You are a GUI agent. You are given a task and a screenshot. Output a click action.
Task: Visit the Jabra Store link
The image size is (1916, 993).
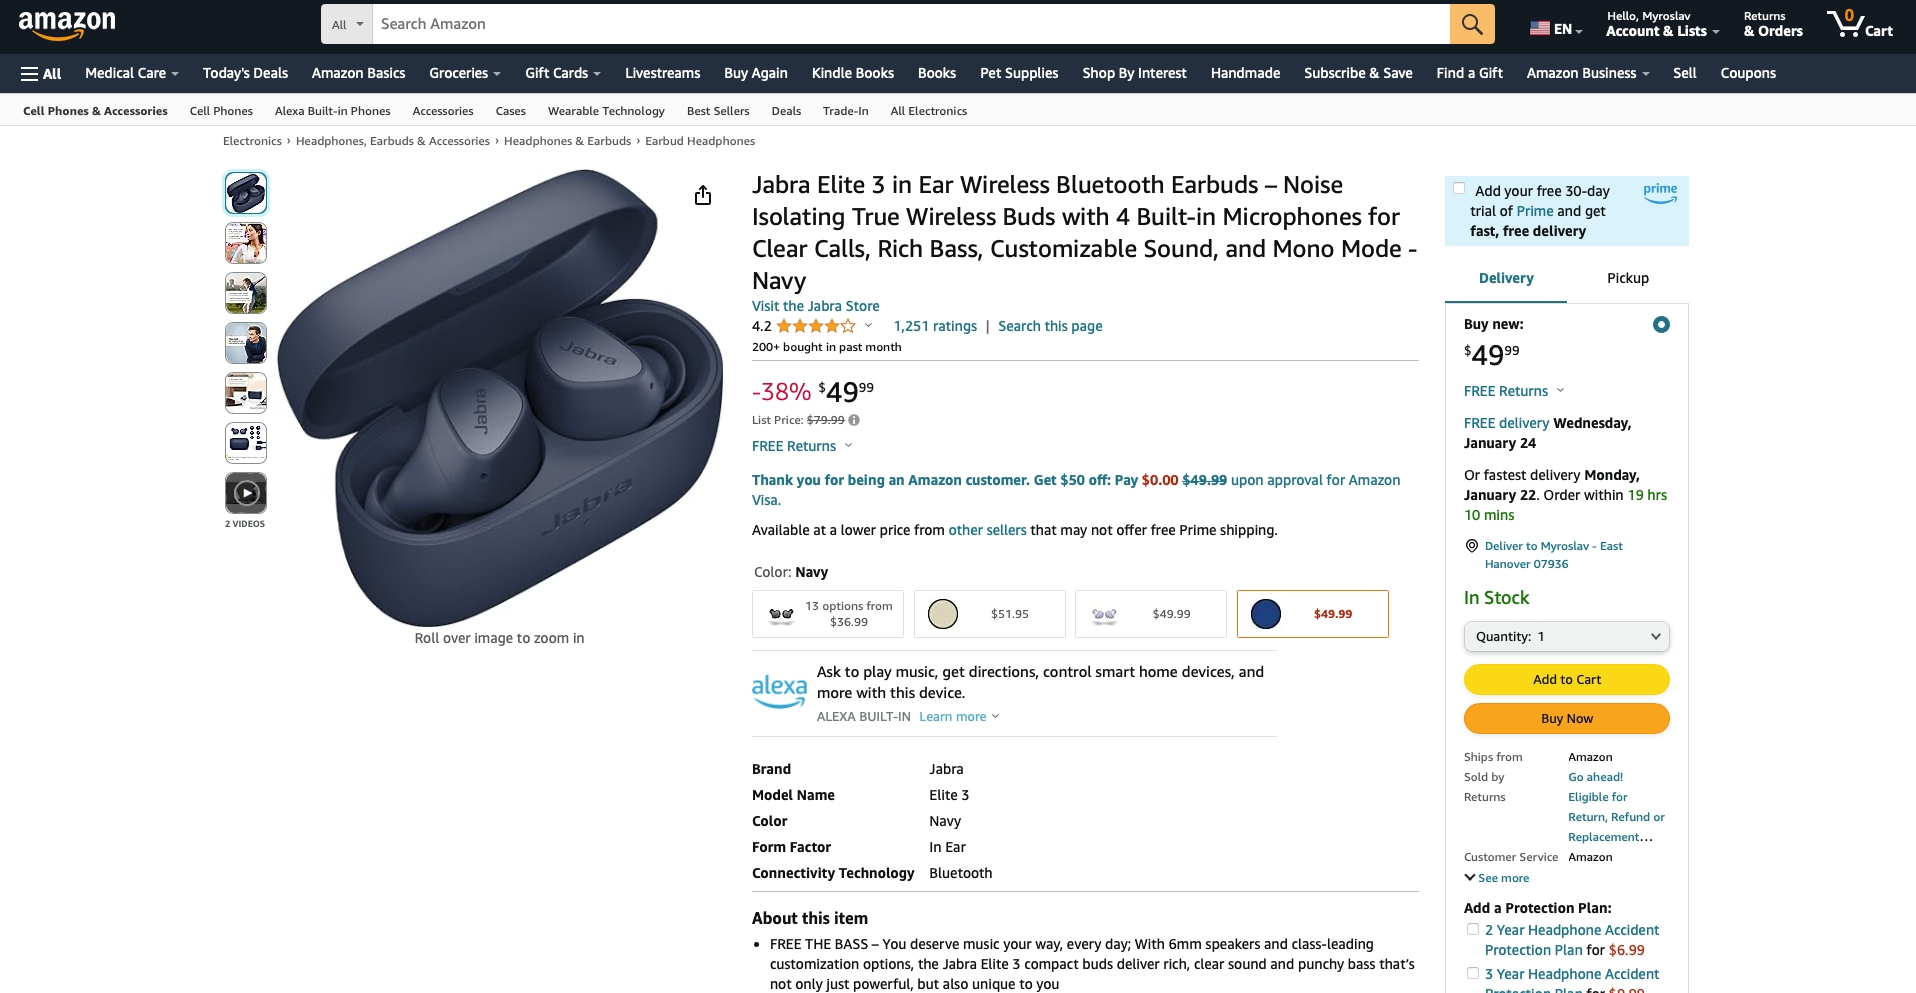[816, 306]
